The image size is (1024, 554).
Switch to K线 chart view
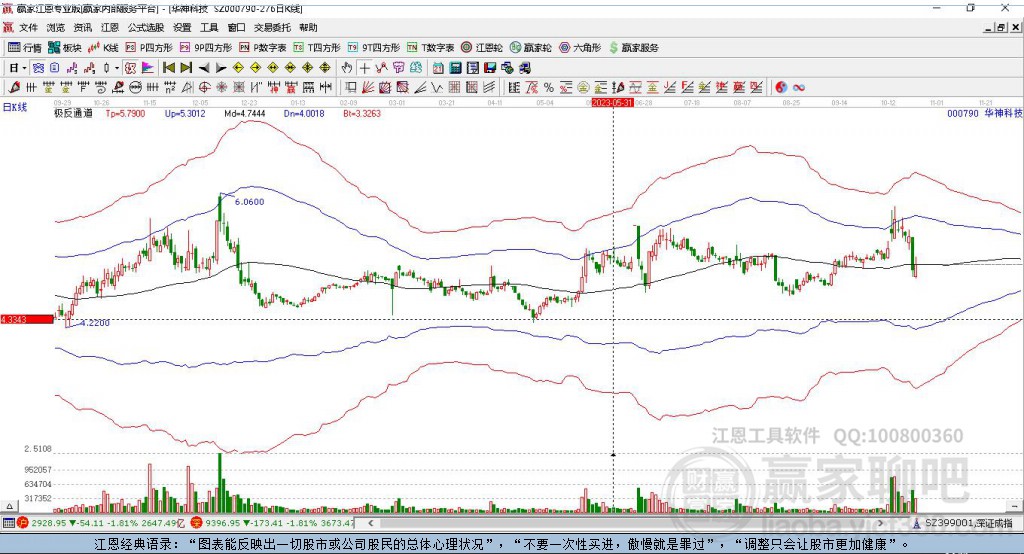pos(103,48)
